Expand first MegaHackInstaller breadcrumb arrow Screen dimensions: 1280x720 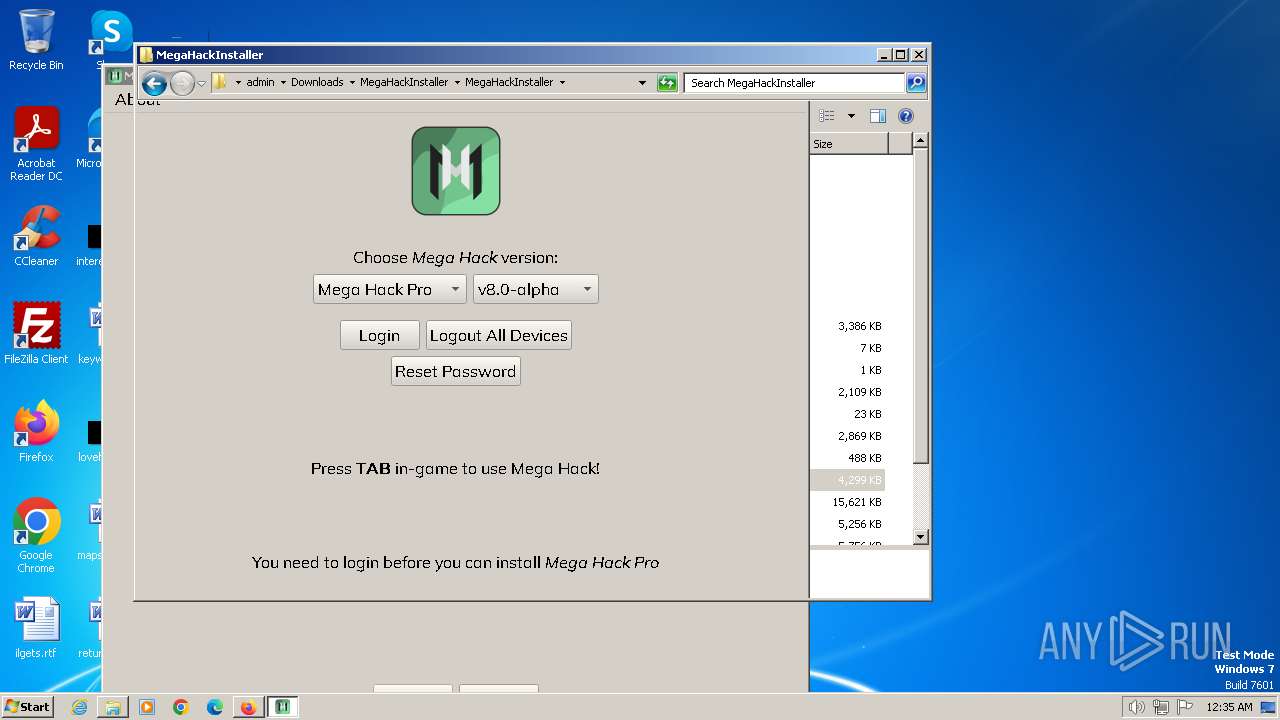coord(457,82)
